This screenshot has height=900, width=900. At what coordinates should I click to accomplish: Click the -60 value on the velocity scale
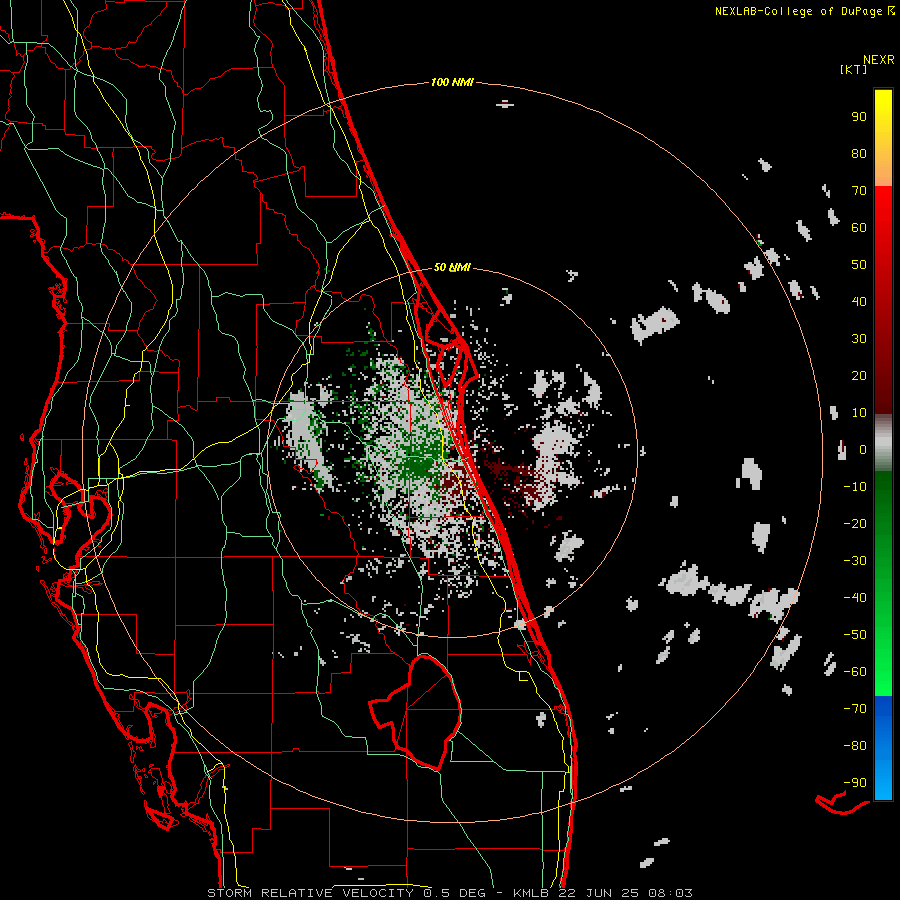(855, 672)
